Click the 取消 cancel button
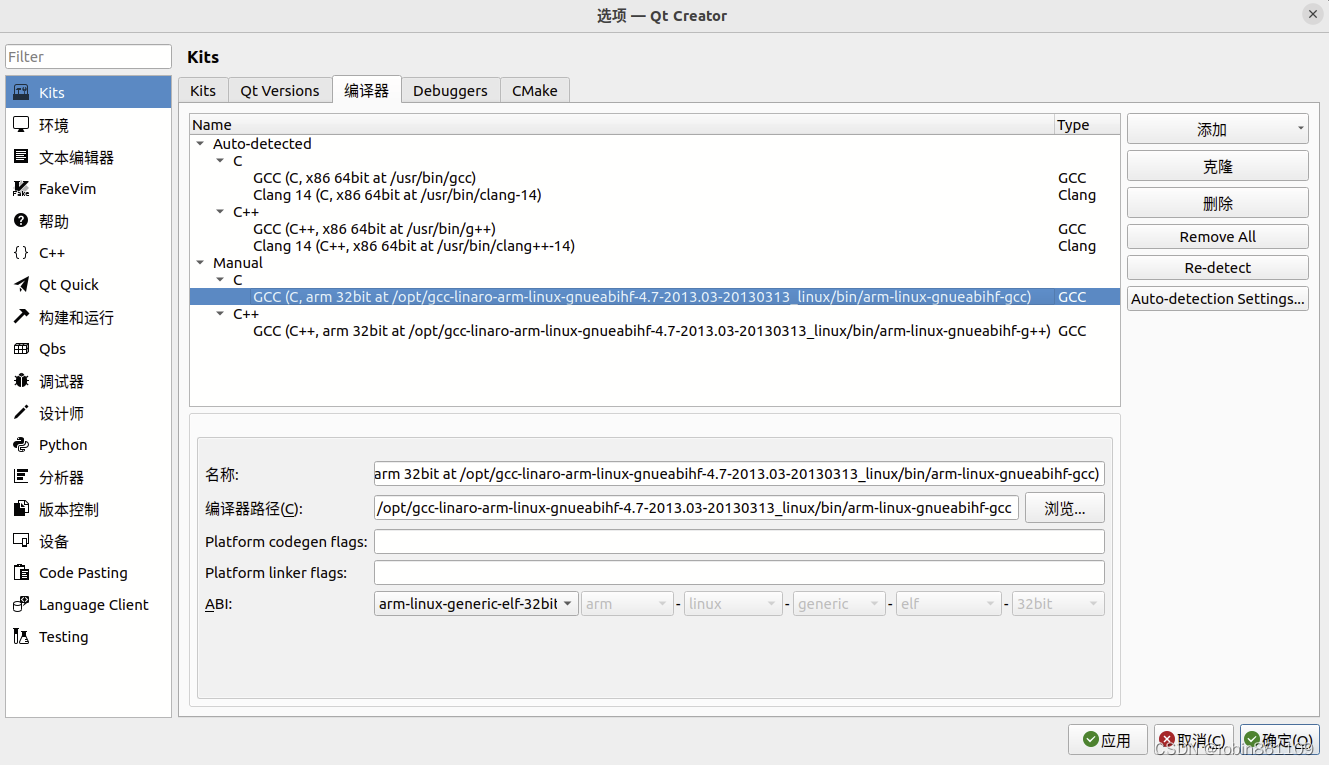This screenshot has width=1329, height=765. pos(1193,740)
